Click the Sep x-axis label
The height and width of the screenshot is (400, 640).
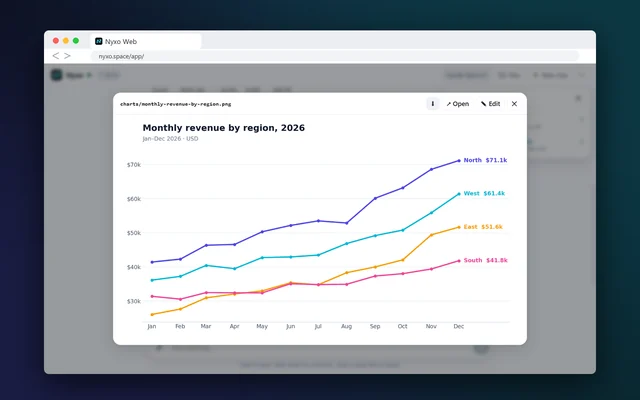click(375, 326)
